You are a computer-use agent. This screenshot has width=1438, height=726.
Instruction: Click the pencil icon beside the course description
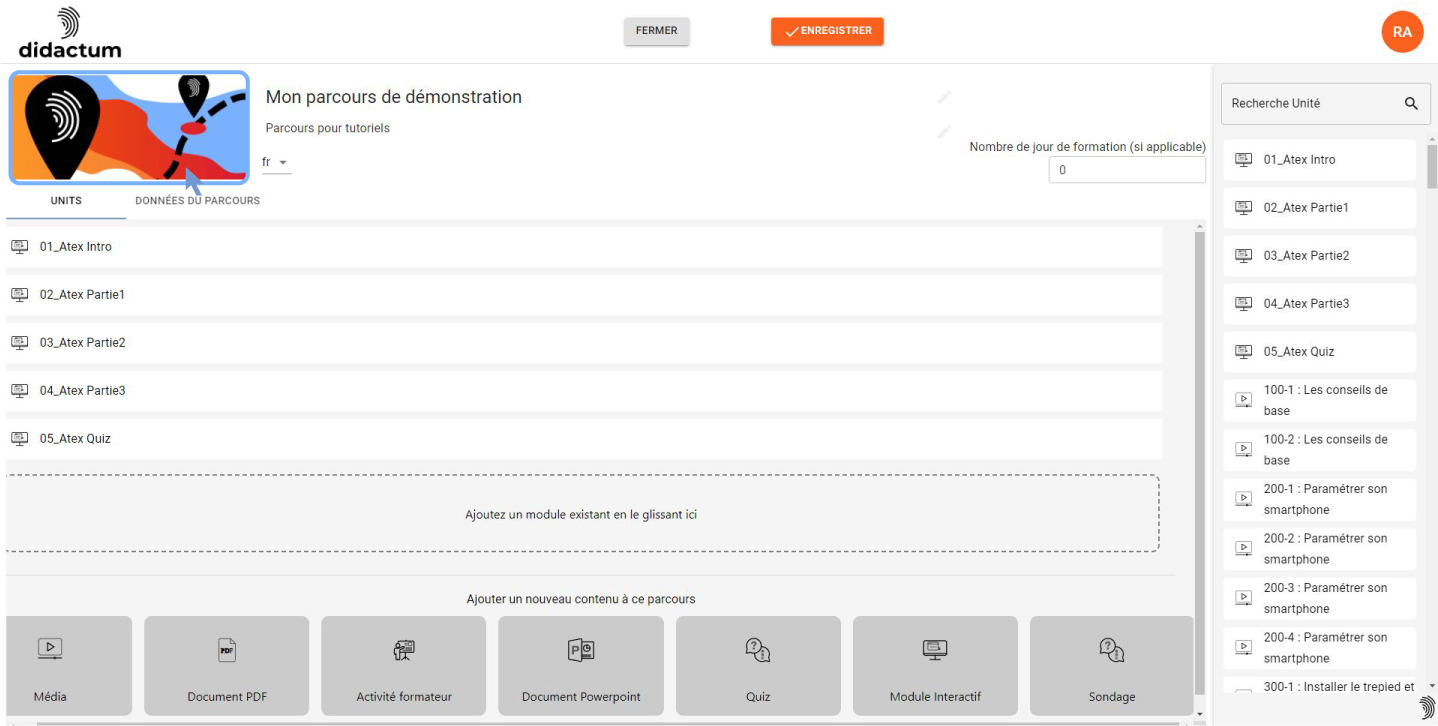tap(944, 131)
